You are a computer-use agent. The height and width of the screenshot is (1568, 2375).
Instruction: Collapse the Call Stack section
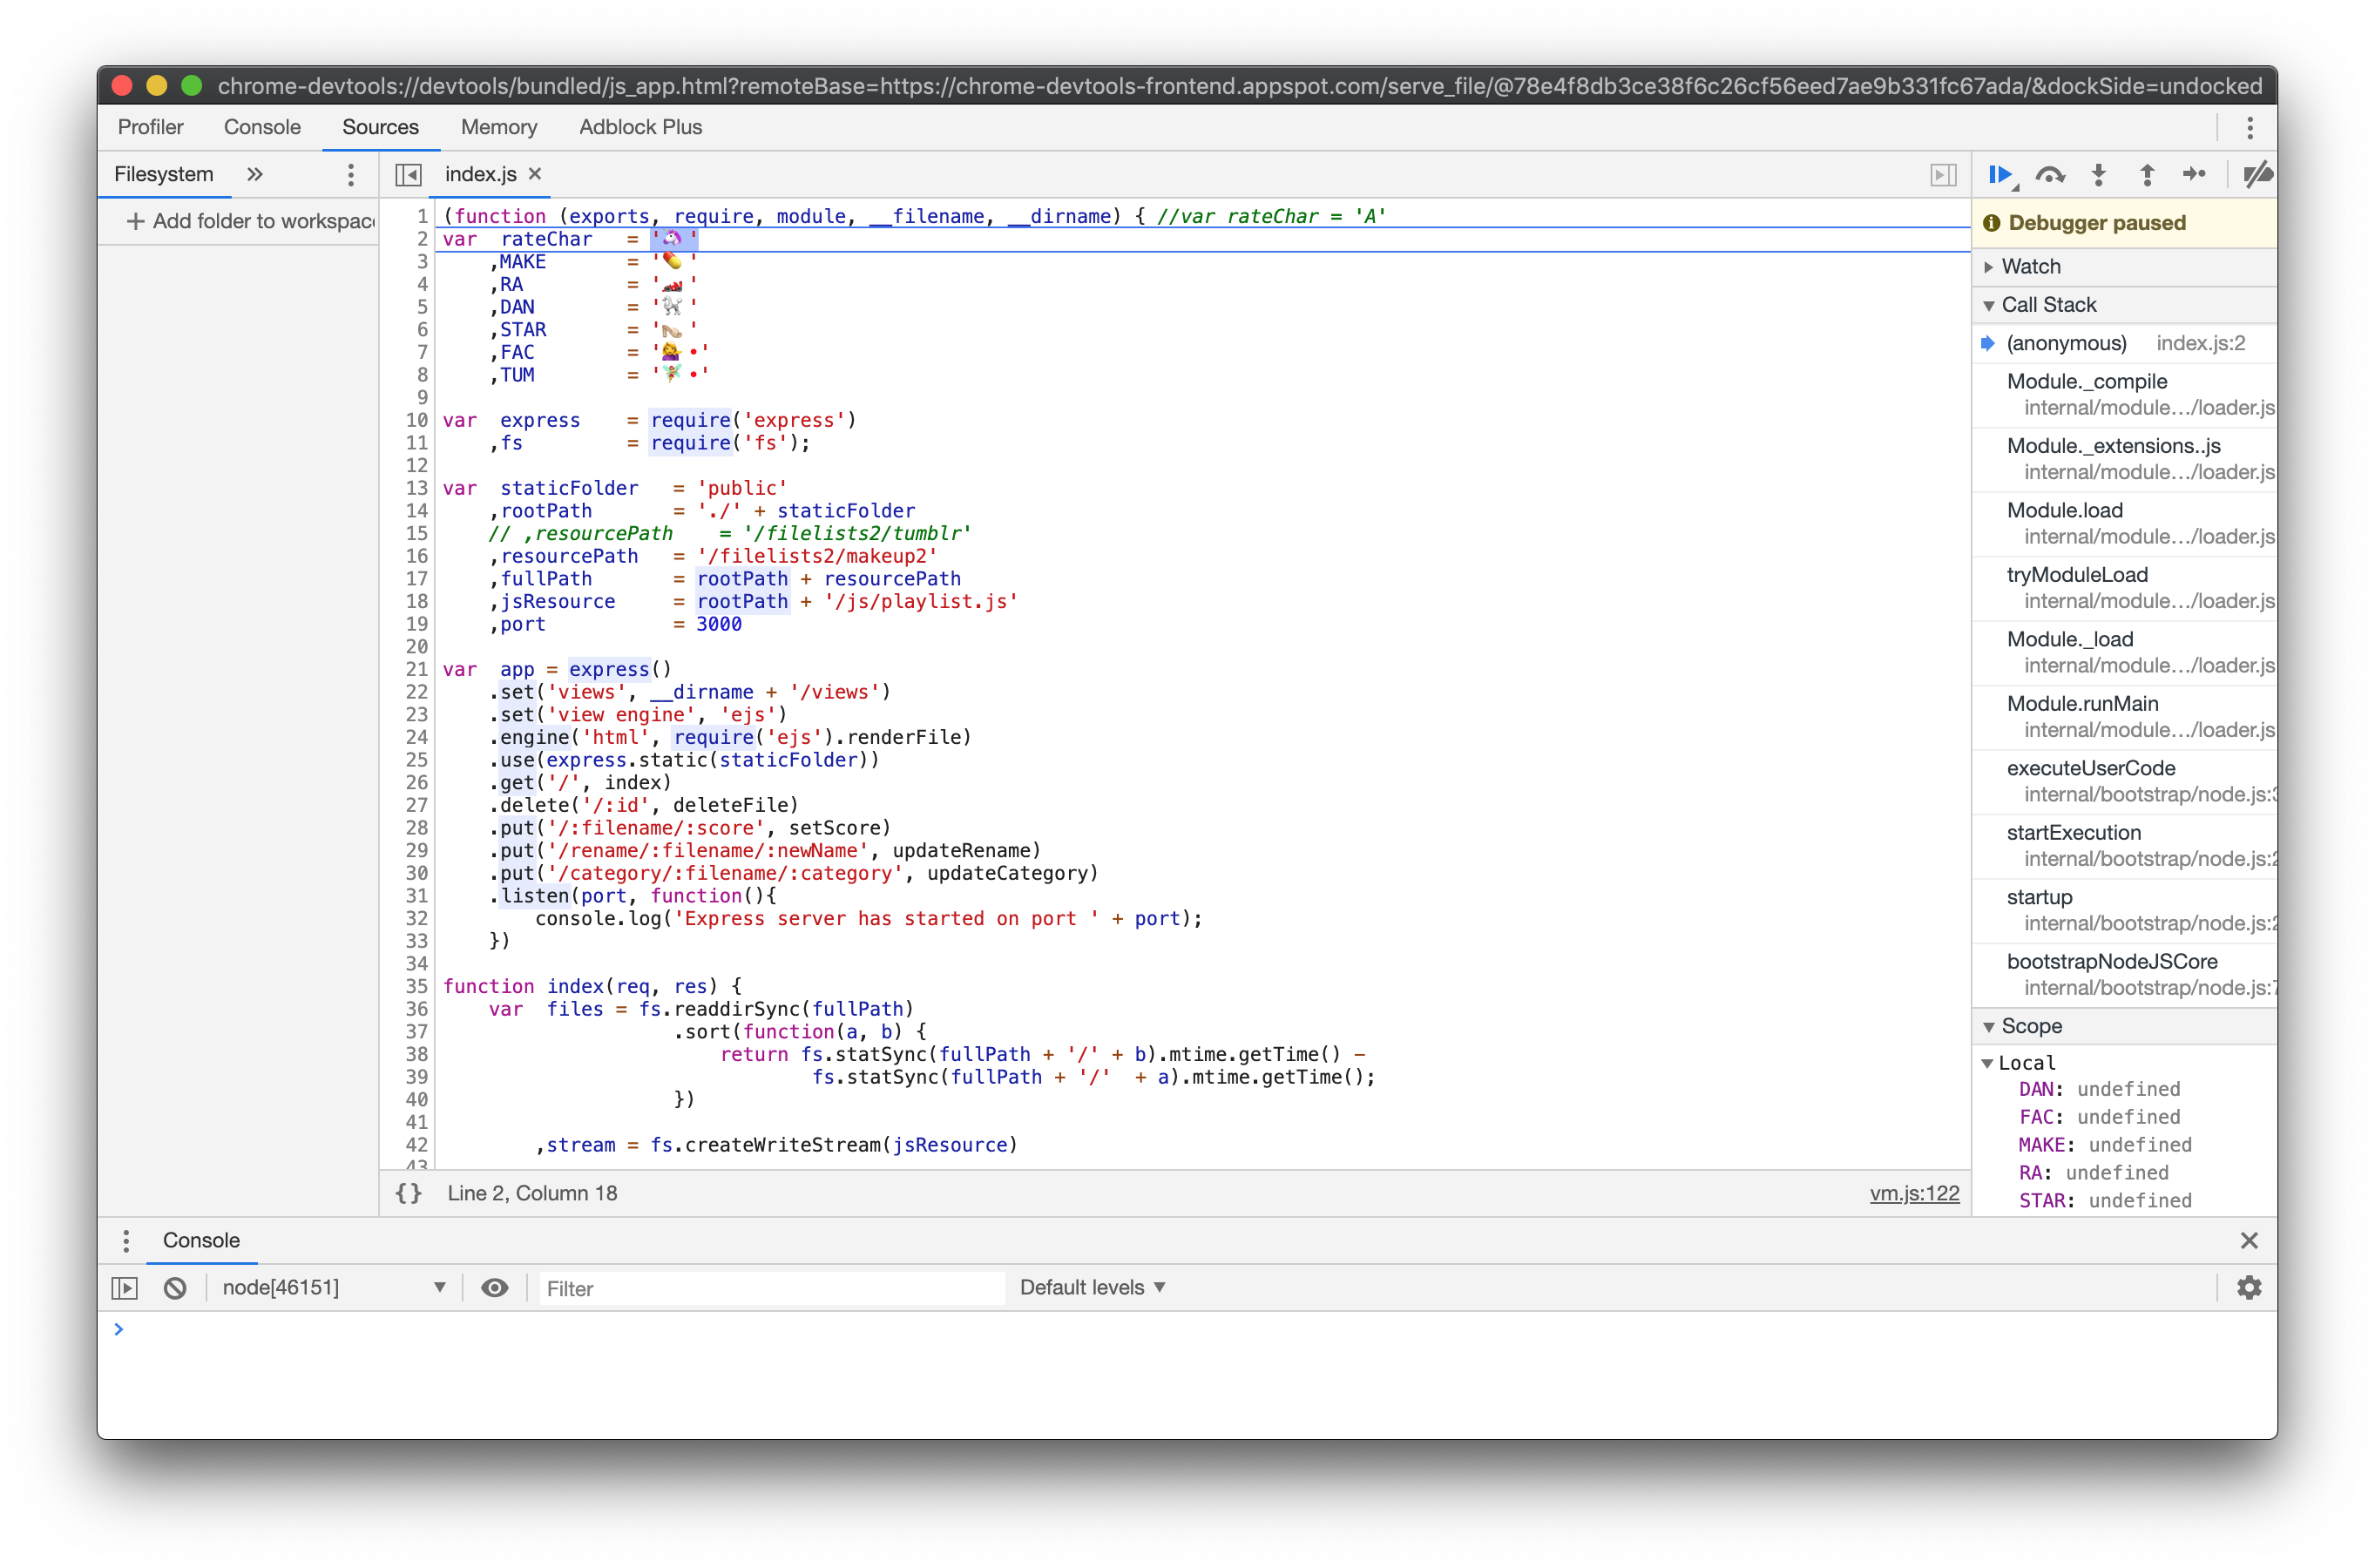[2047, 305]
